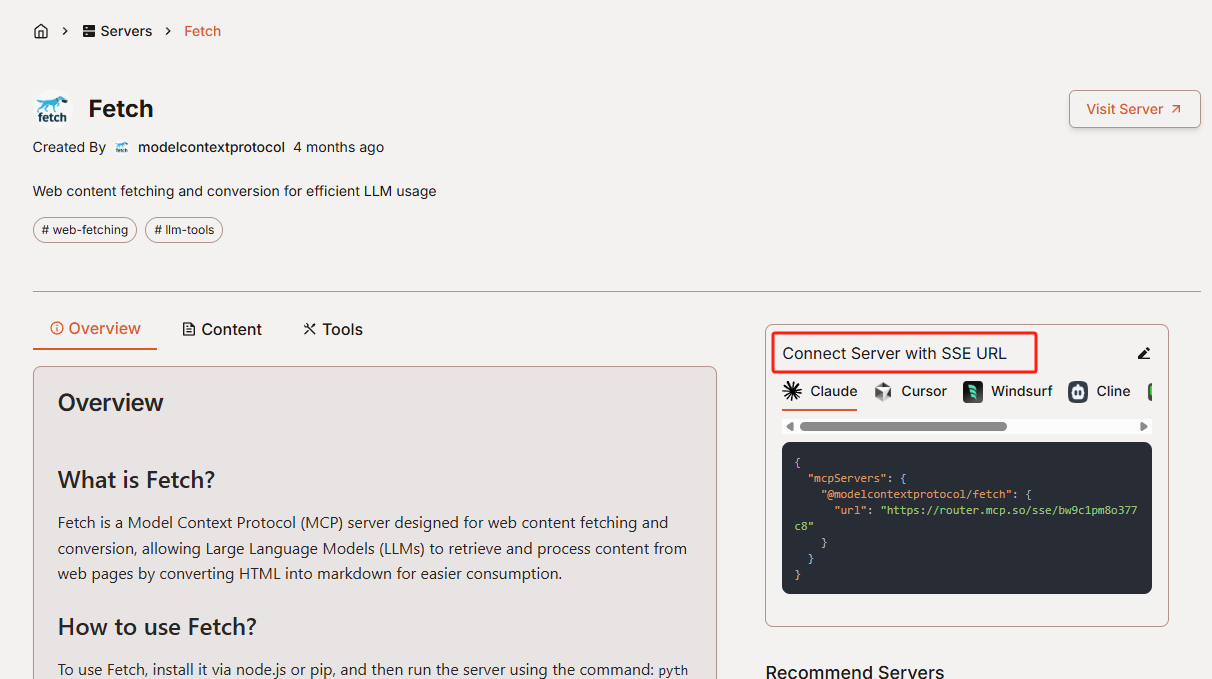Viewport: 1212px width, 679px height.
Task: Click Visit Server button
Action: [1134, 109]
